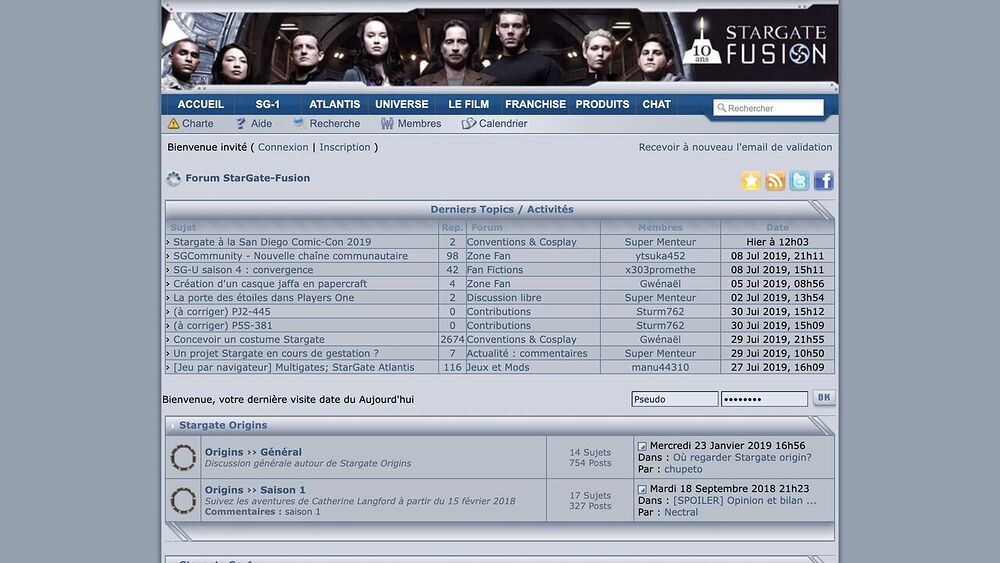Click the forum home icon beside Forum StarGate-Fusion
Screen dimensions: 1000x563
pyautogui.click(x=174, y=179)
